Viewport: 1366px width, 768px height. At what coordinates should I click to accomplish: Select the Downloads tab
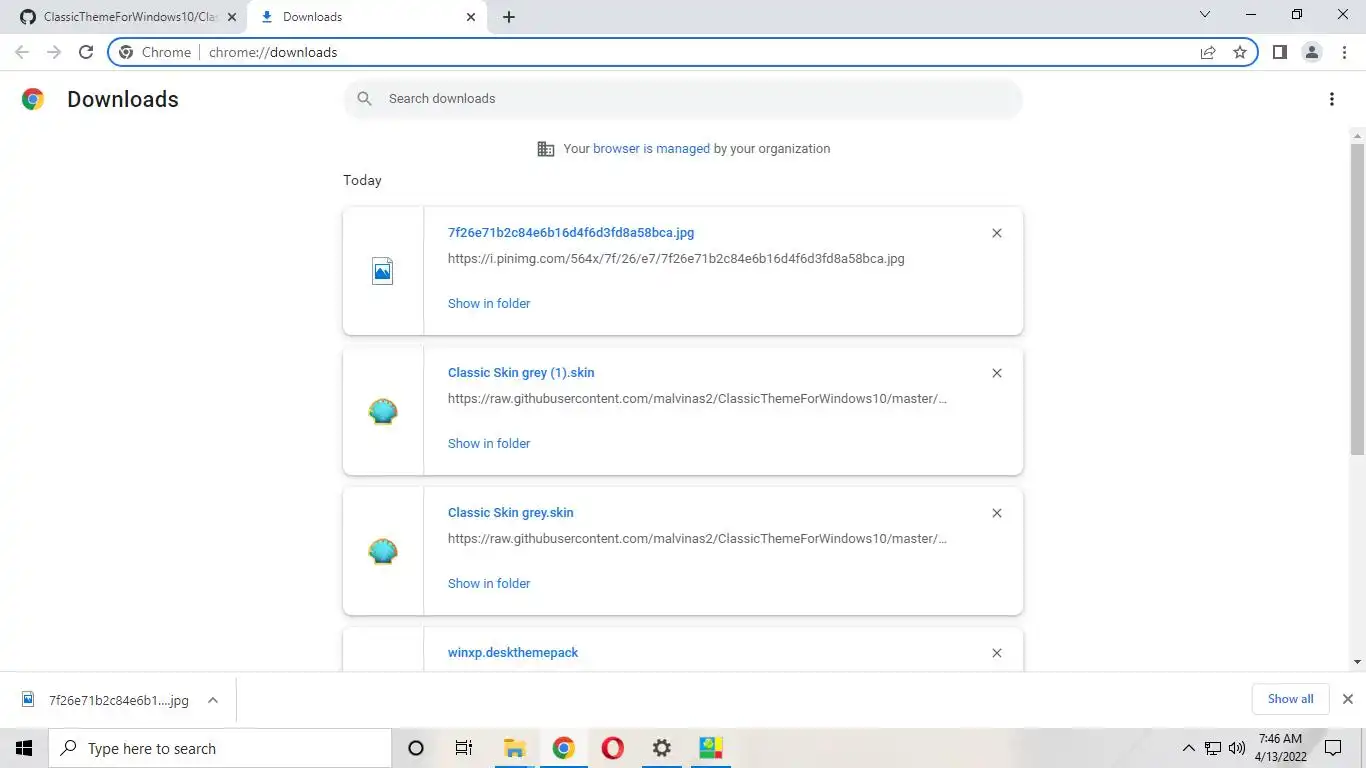[367, 17]
